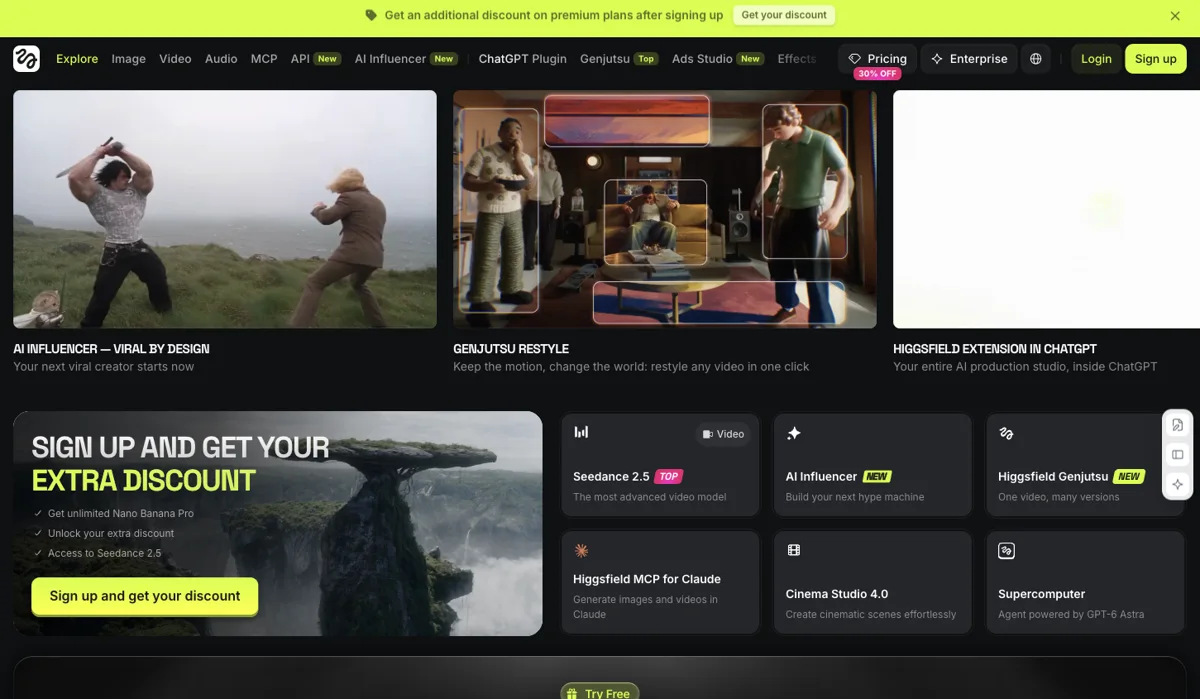Click the Supercomputer card icon
This screenshot has height=699, width=1200.
pyautogui.click(x=1006, y=550)
